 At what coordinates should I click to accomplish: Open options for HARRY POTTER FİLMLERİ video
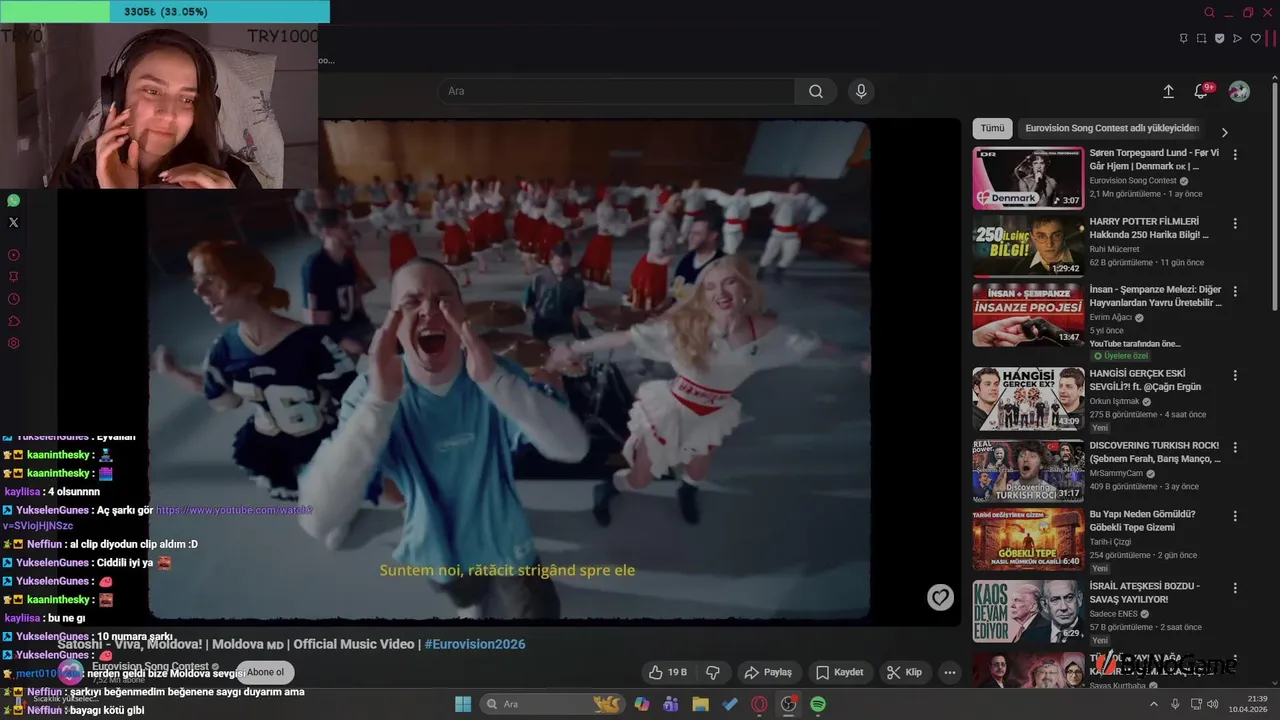pos(1235,223)
